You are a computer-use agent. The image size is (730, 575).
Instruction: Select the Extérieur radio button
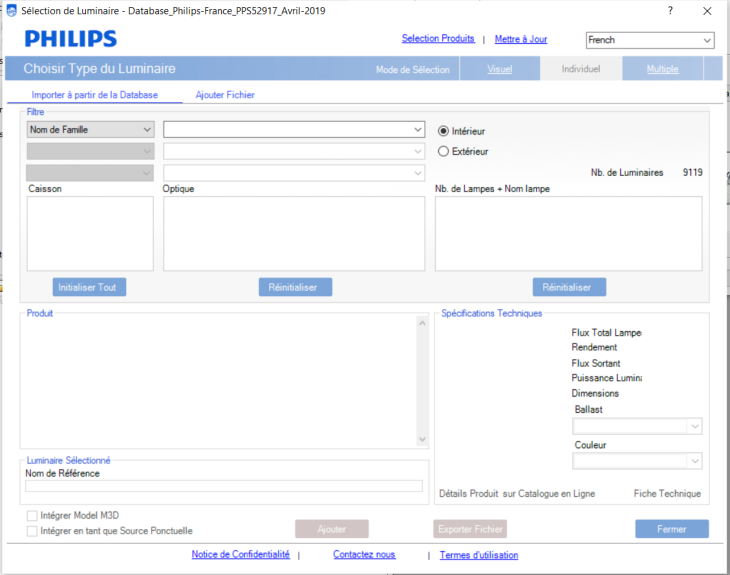coord(444,152)
